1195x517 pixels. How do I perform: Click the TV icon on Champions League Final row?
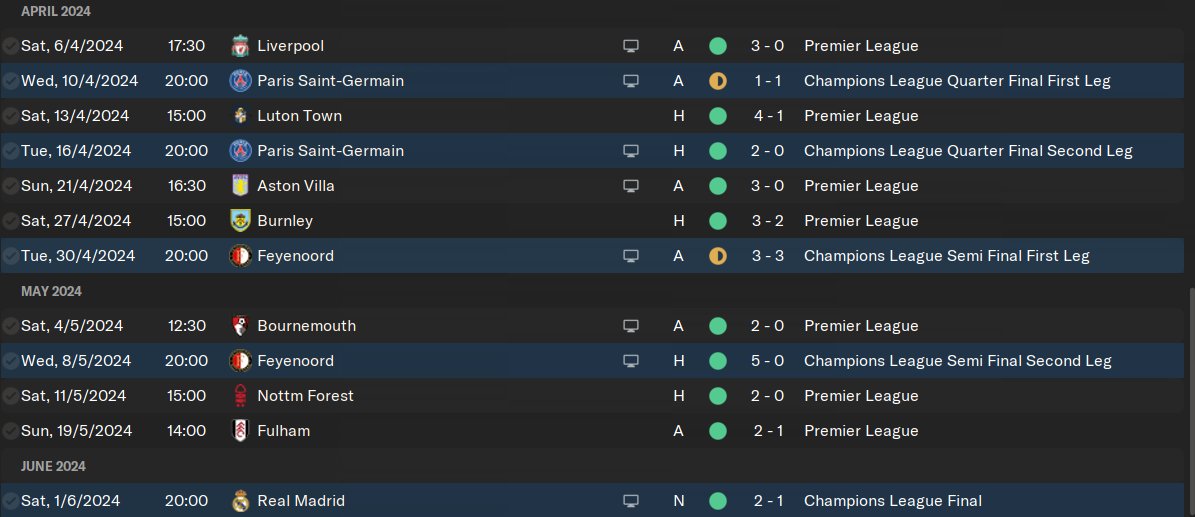click(631, 501)
